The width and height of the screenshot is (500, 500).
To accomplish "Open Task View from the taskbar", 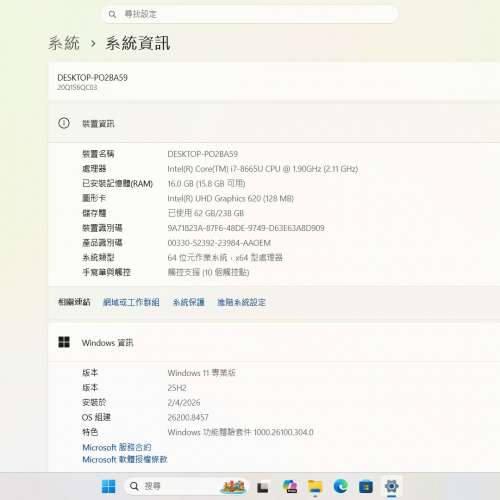I will pyautogui.click(x=263, y=487).
